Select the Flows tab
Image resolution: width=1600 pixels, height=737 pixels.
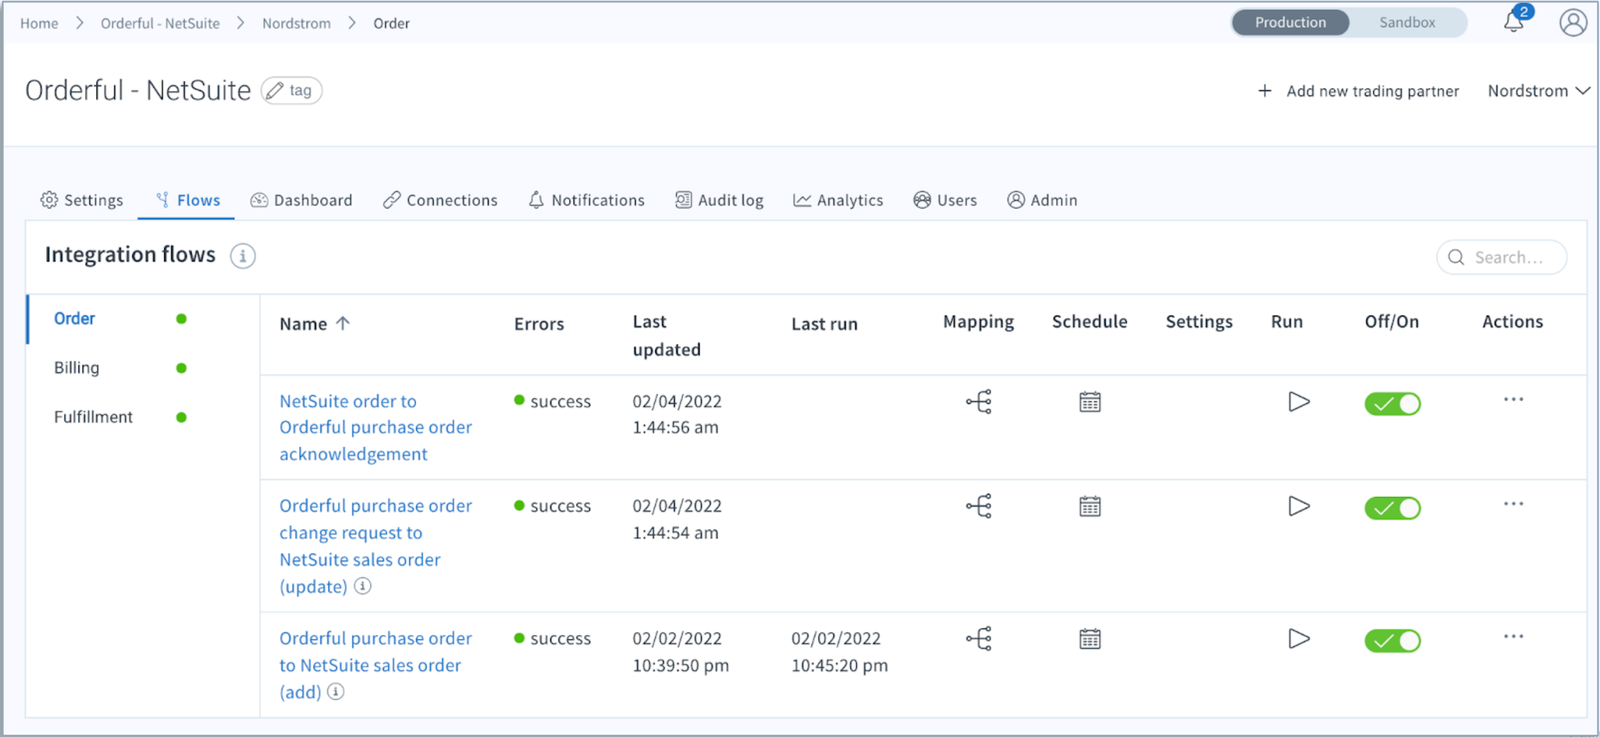coord(188,200)
